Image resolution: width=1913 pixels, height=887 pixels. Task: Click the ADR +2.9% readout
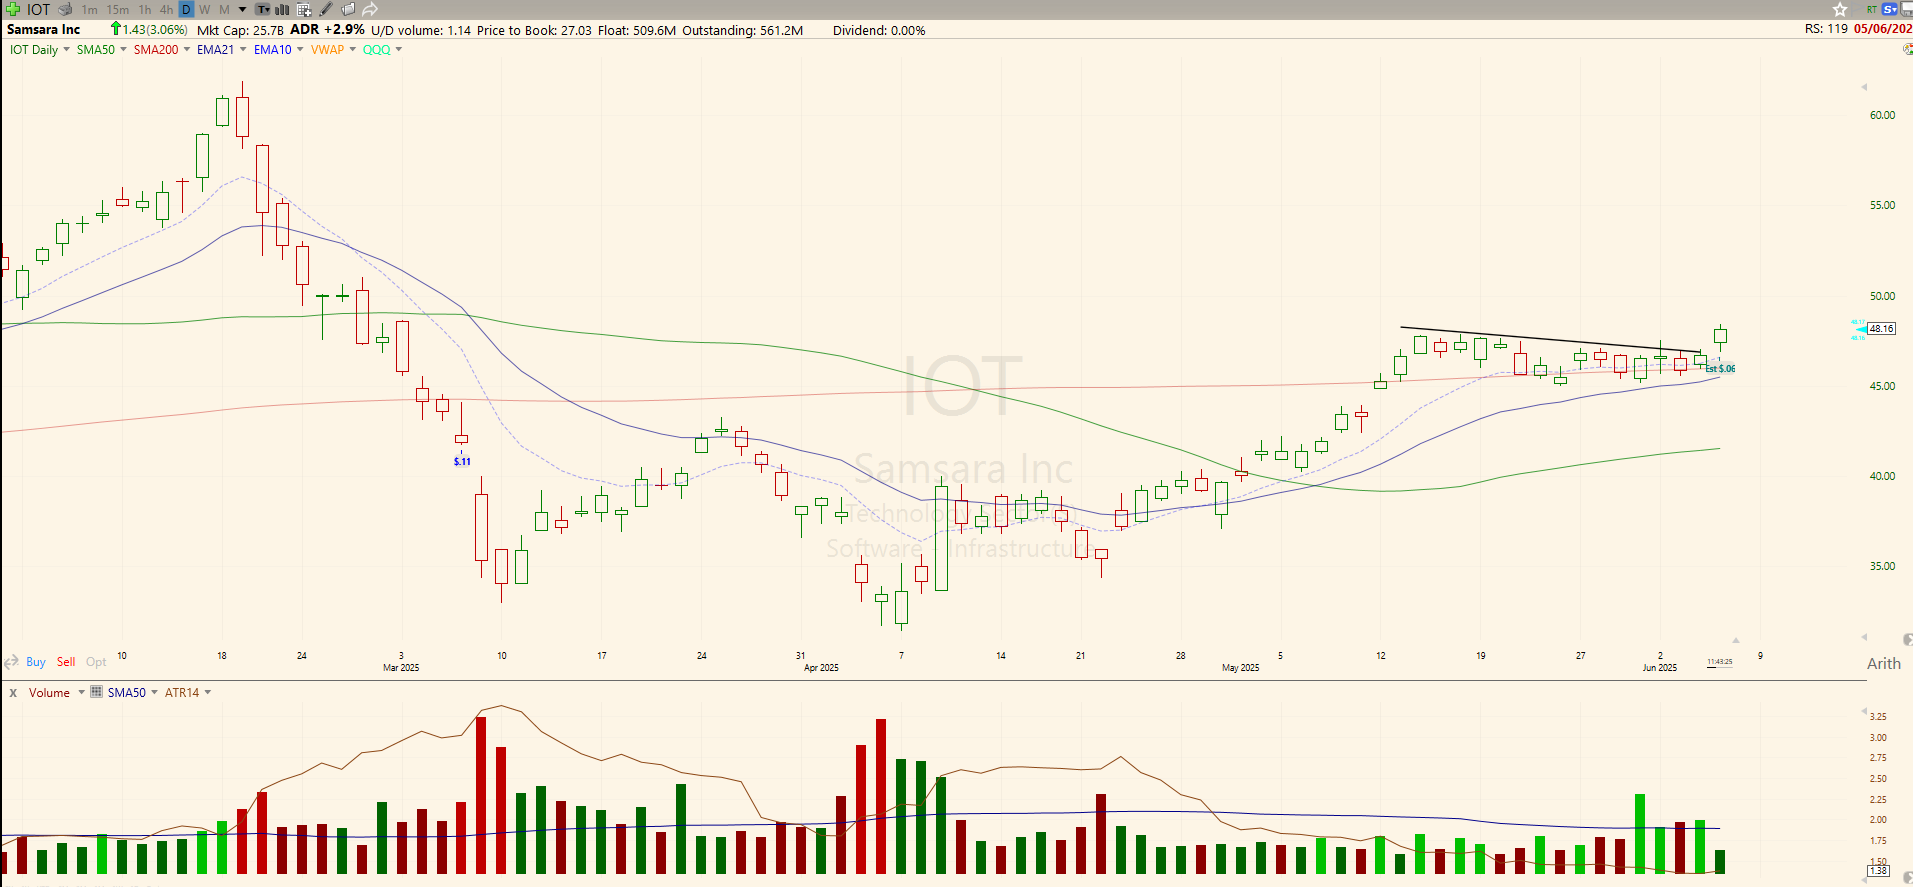327,30
